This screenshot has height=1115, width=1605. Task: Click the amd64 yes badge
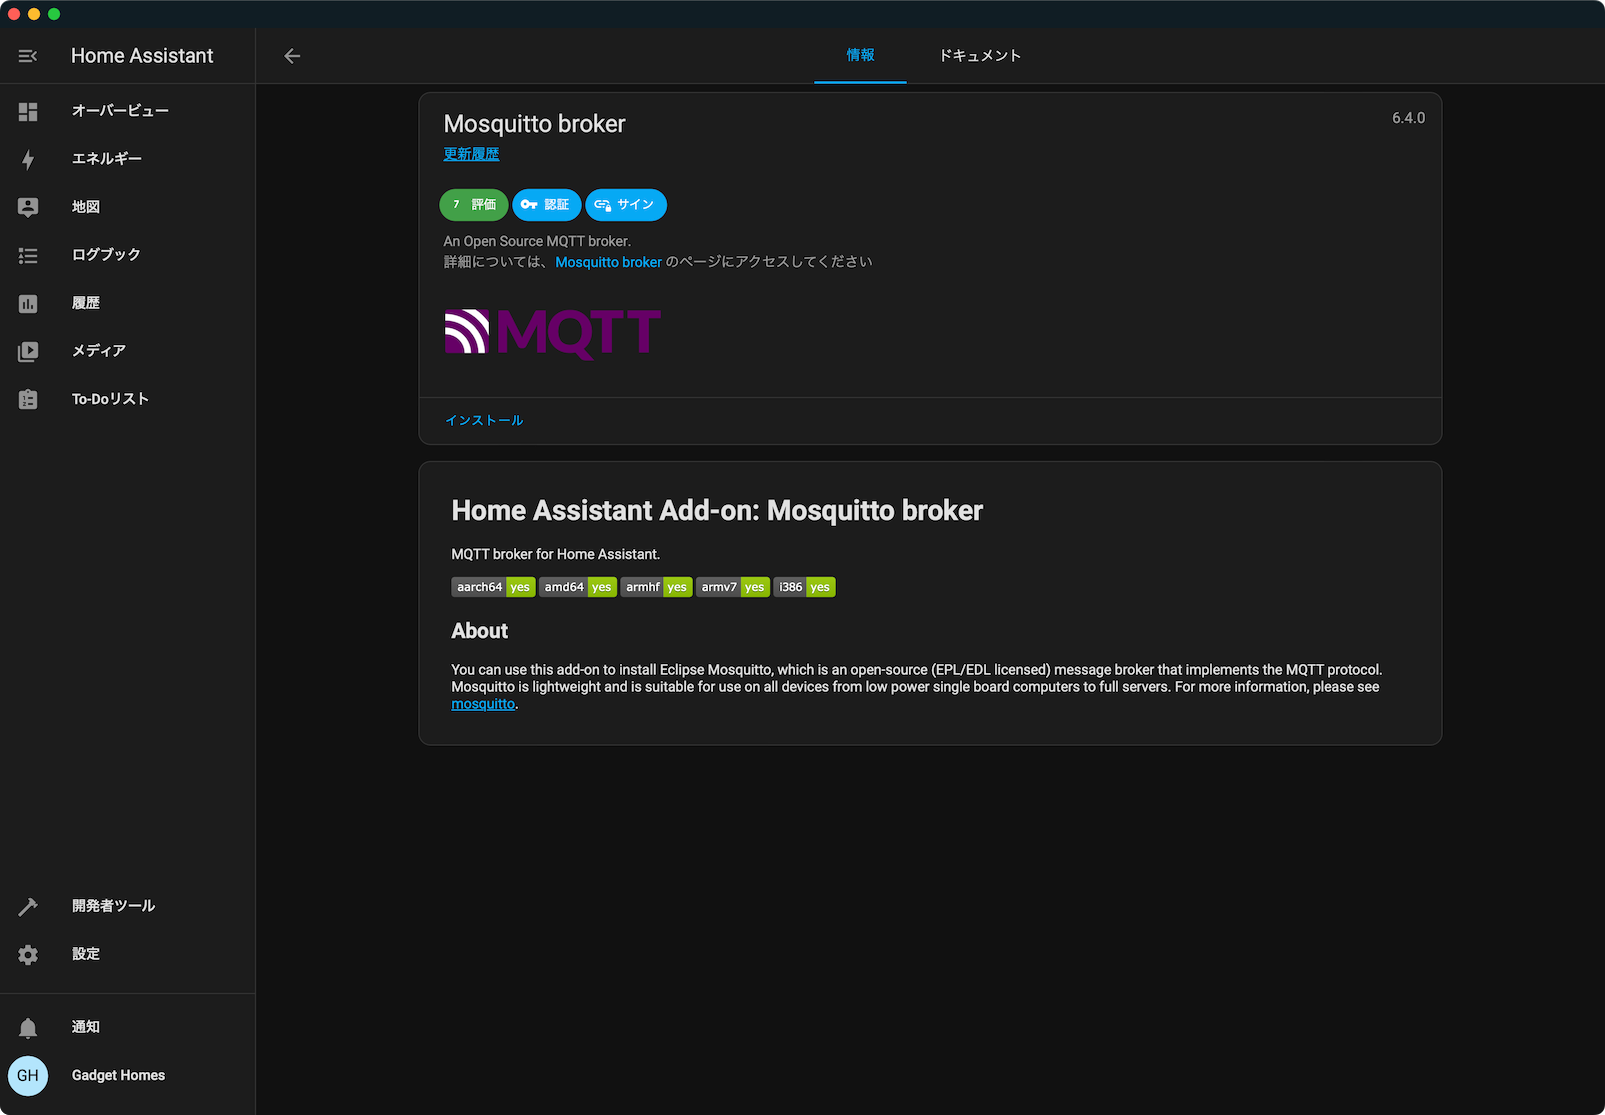pos(578,587)
